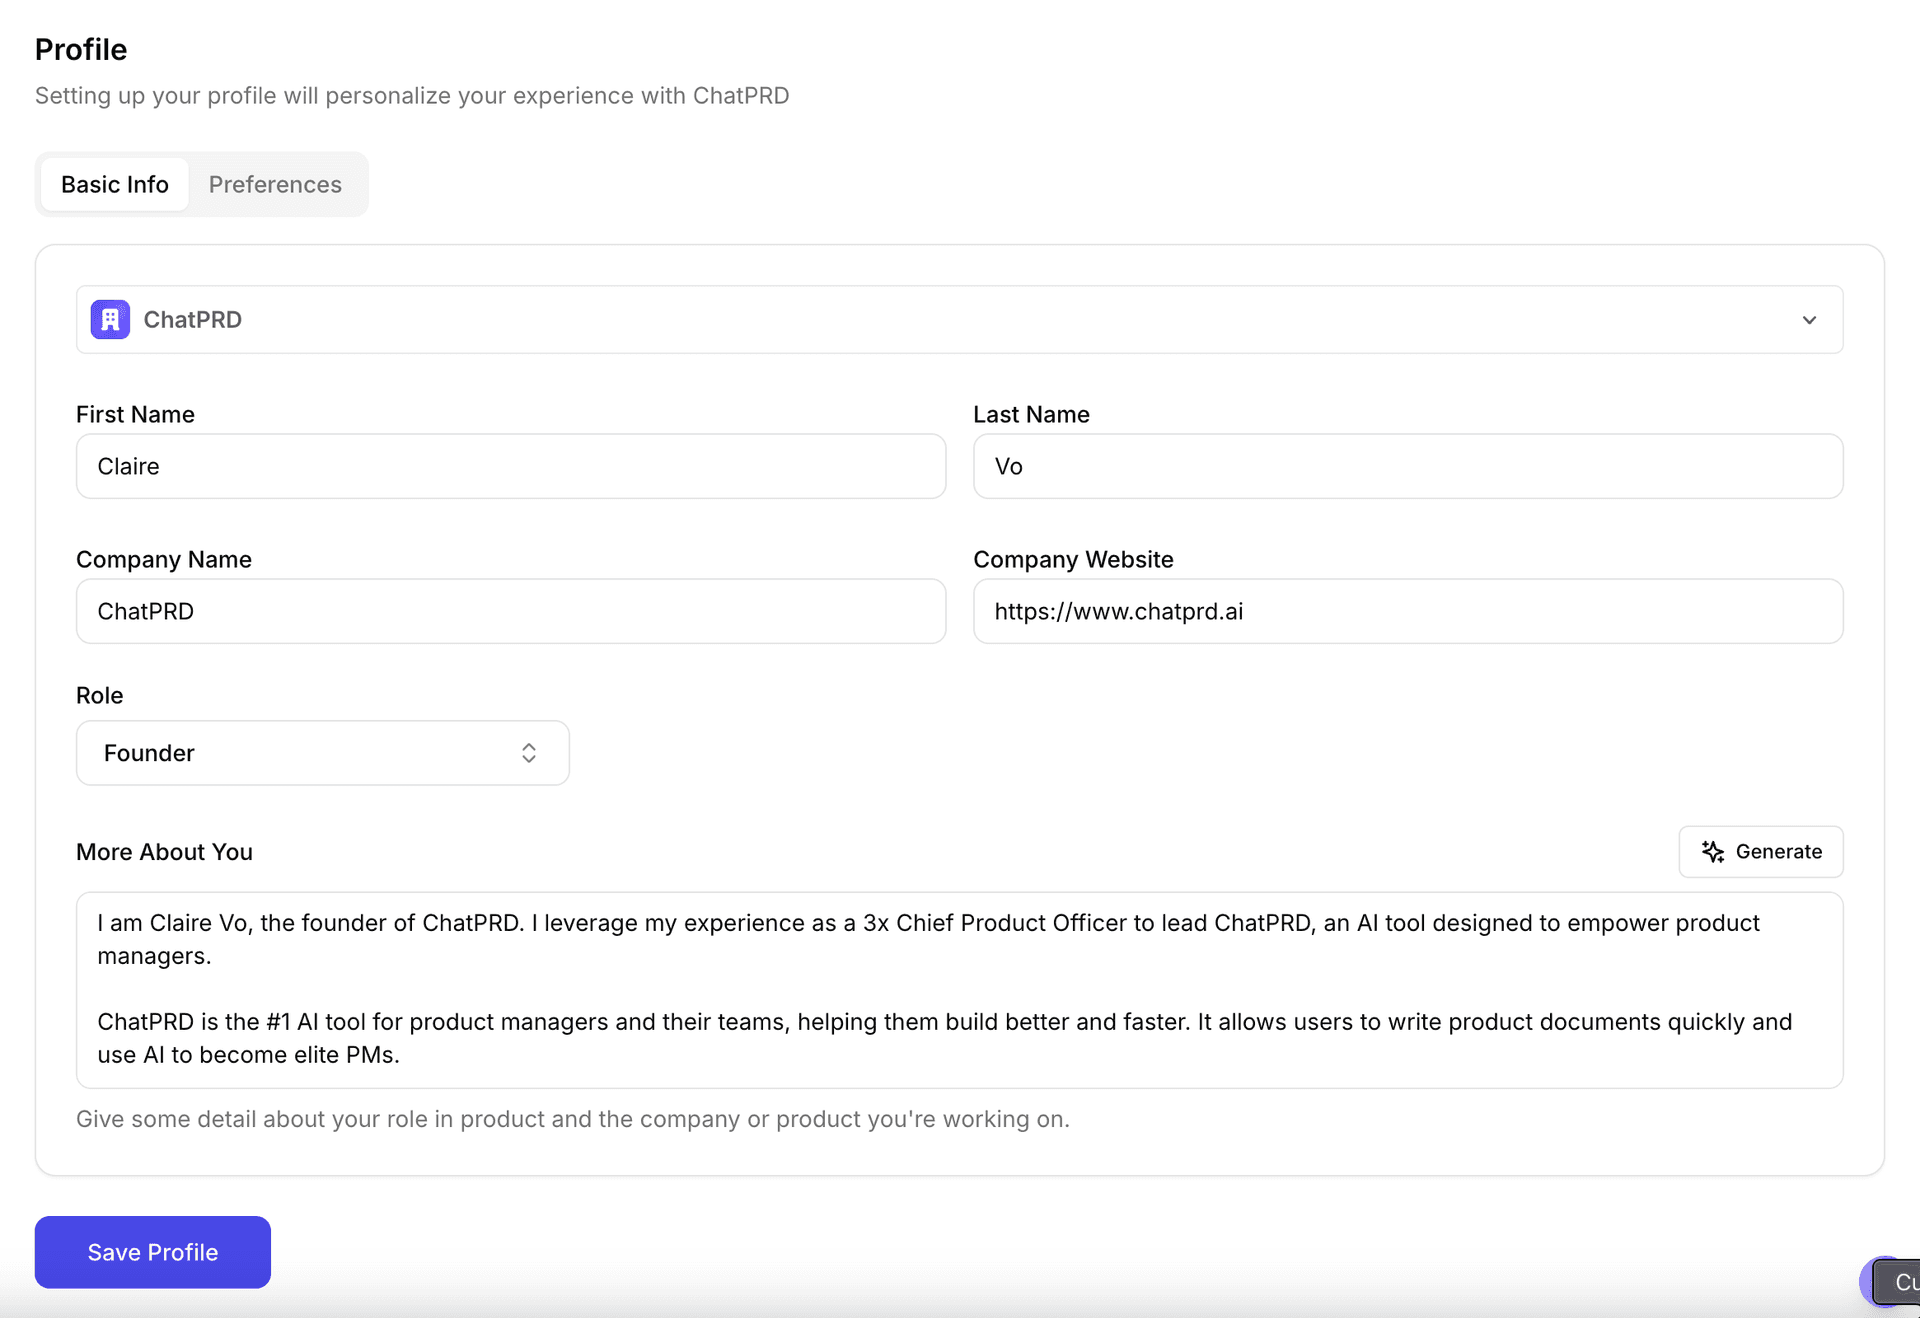Screen dimensions: 1920x1318
Task: Click the profile description hint text below the textarea
Action: click(x=573, y=1119)
